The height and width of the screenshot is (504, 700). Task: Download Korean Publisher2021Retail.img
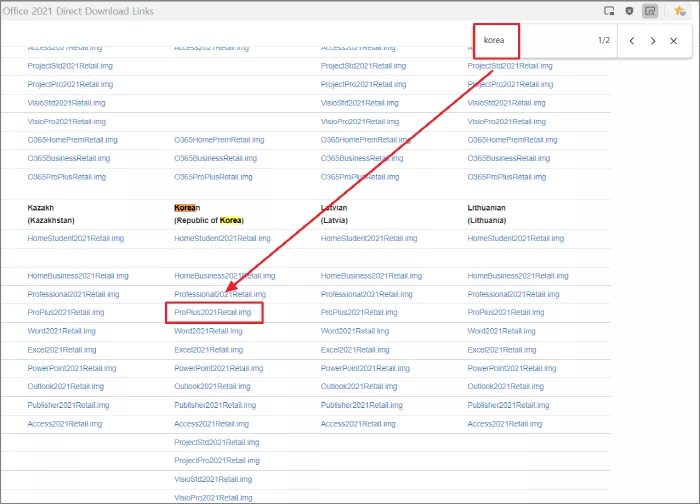(x=215, y=405)
